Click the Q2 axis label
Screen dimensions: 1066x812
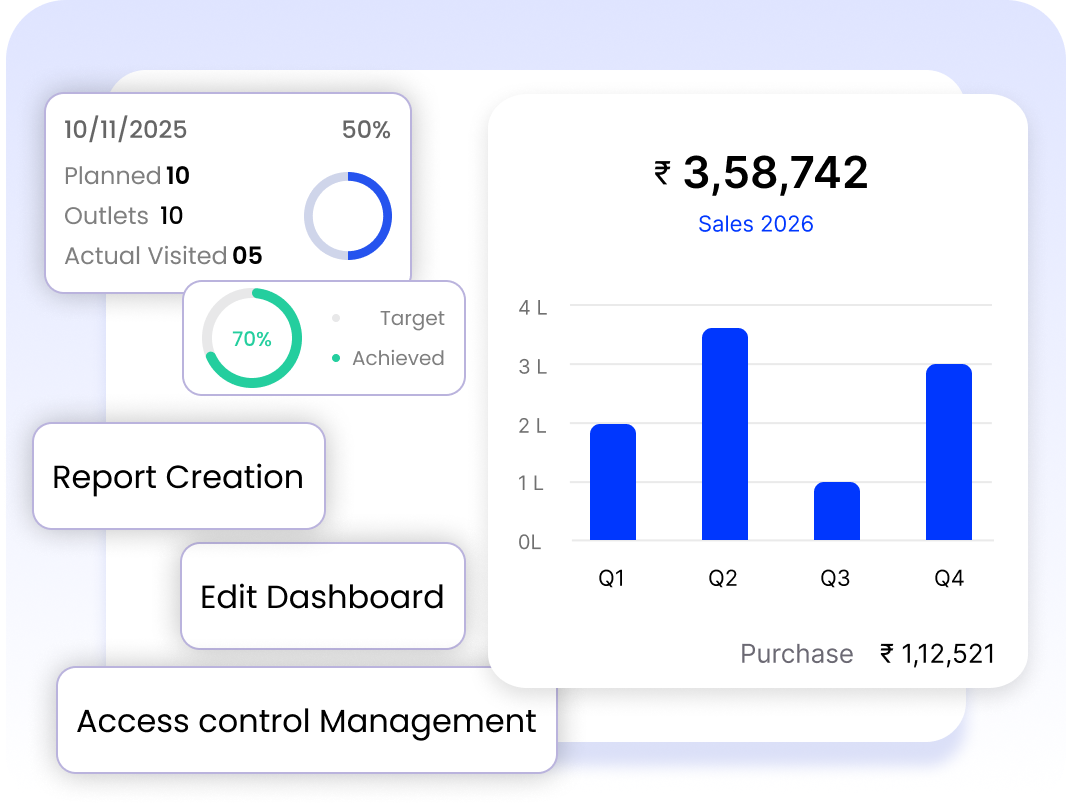[x=723, y=578]
